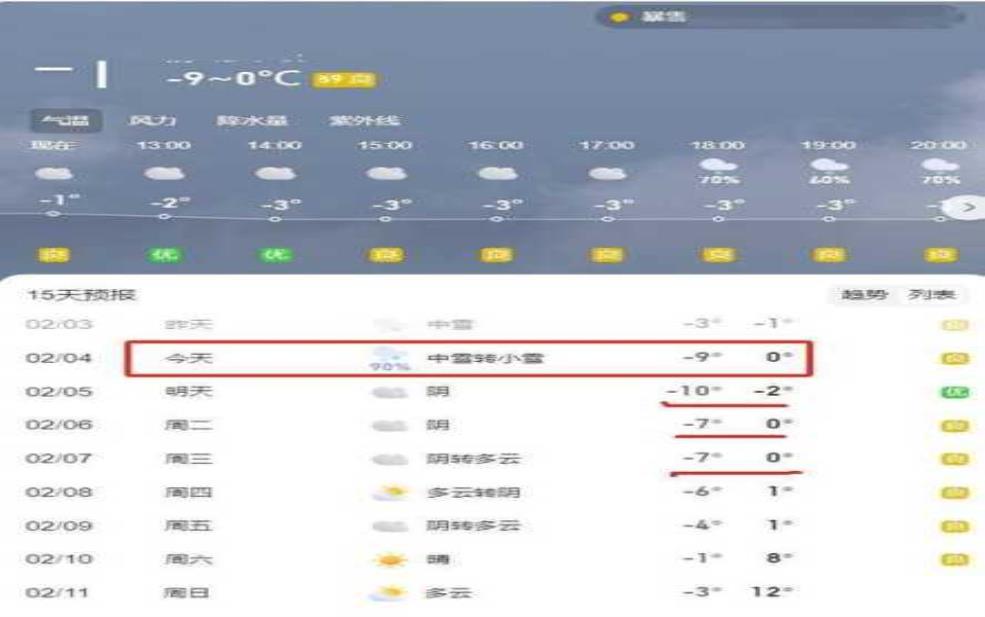Viewport: 985px width, 617px height.
Task: Tap the 13:00 hour label
Action: pyautogui.click(x=164, y=145)
